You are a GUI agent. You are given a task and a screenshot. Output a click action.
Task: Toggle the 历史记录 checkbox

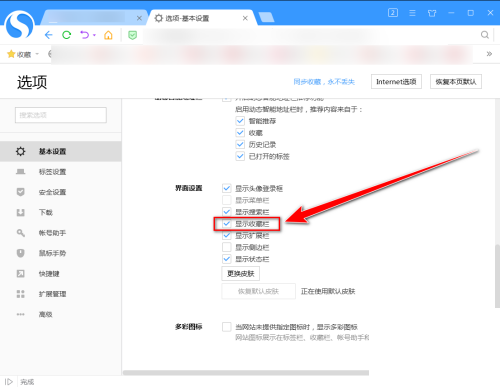240,144
